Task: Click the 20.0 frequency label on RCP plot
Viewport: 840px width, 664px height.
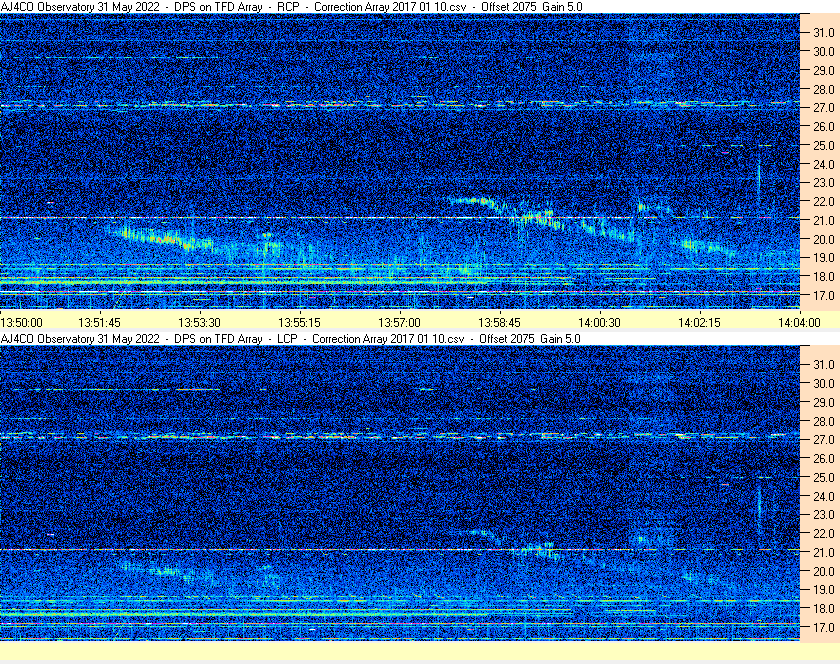Action: 824,239
